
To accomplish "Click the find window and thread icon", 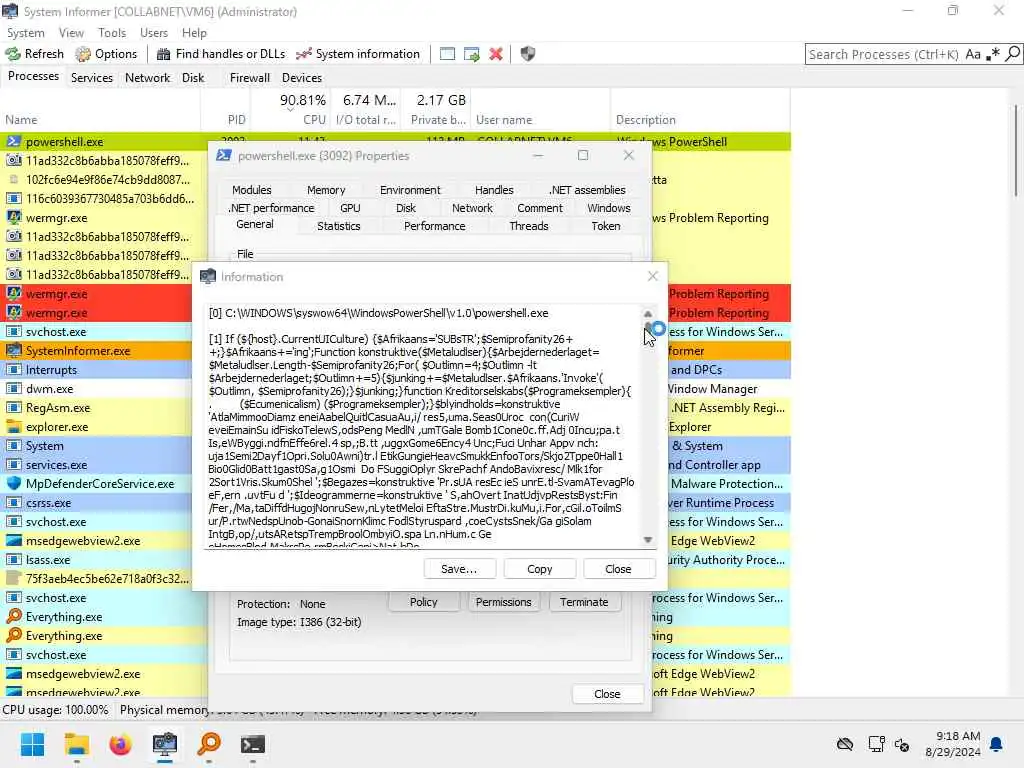I will 472,54.
